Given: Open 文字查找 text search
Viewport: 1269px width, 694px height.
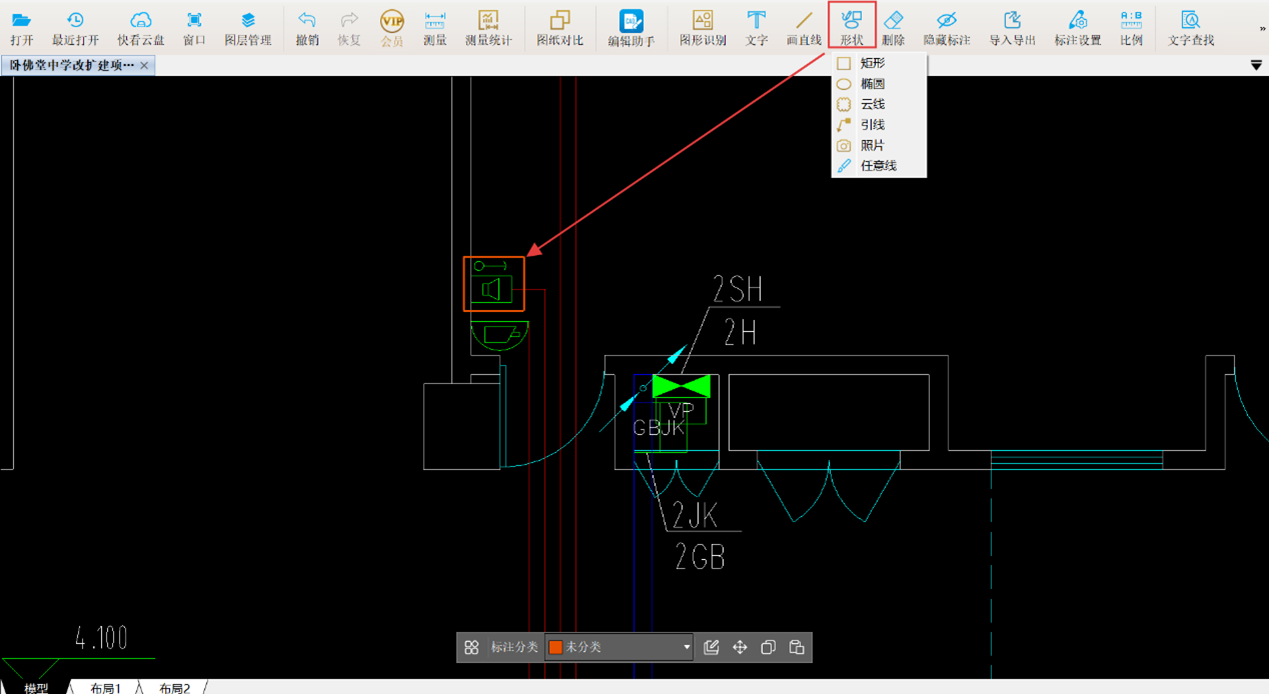Looking at the screenshot, I should [1191, 27].
